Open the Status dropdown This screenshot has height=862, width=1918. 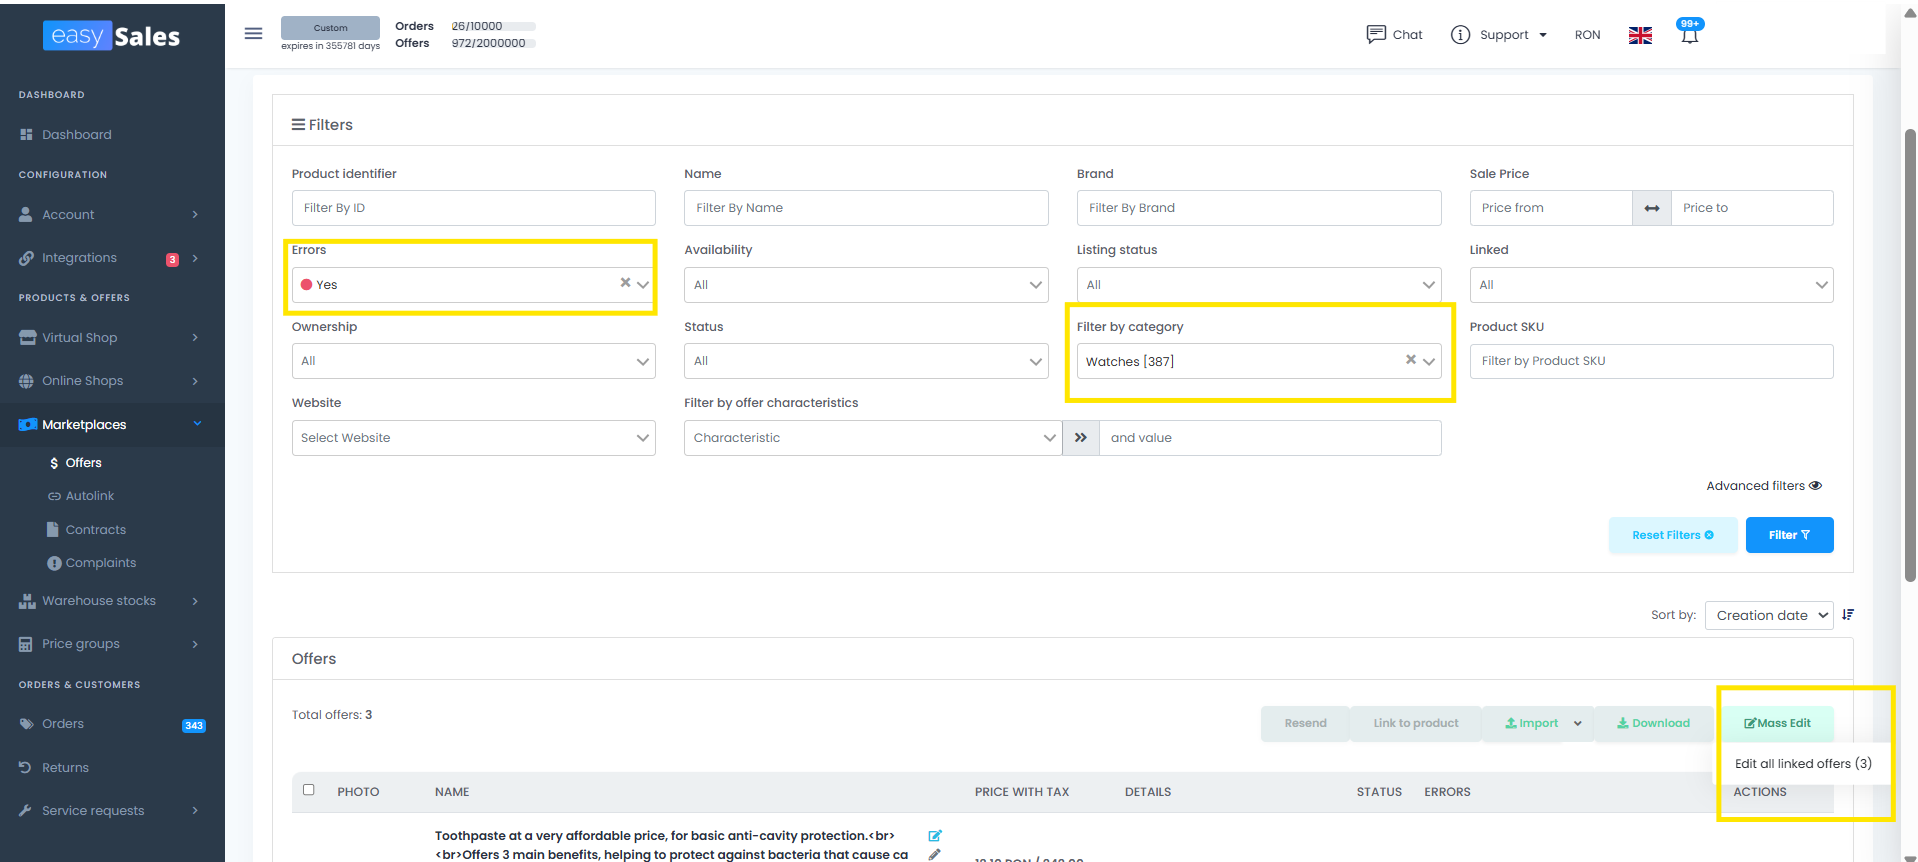click(866, 361)
